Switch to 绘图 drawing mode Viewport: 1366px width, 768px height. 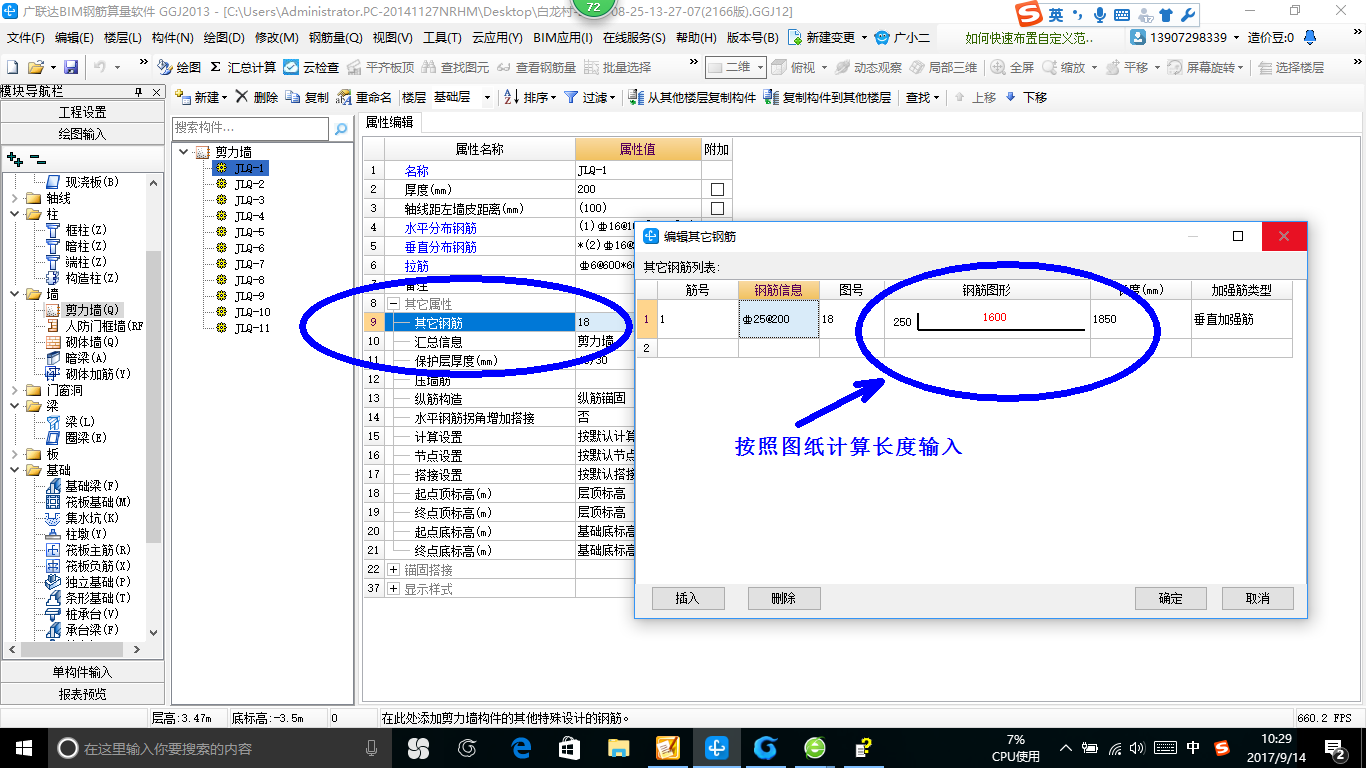(179, 67)
